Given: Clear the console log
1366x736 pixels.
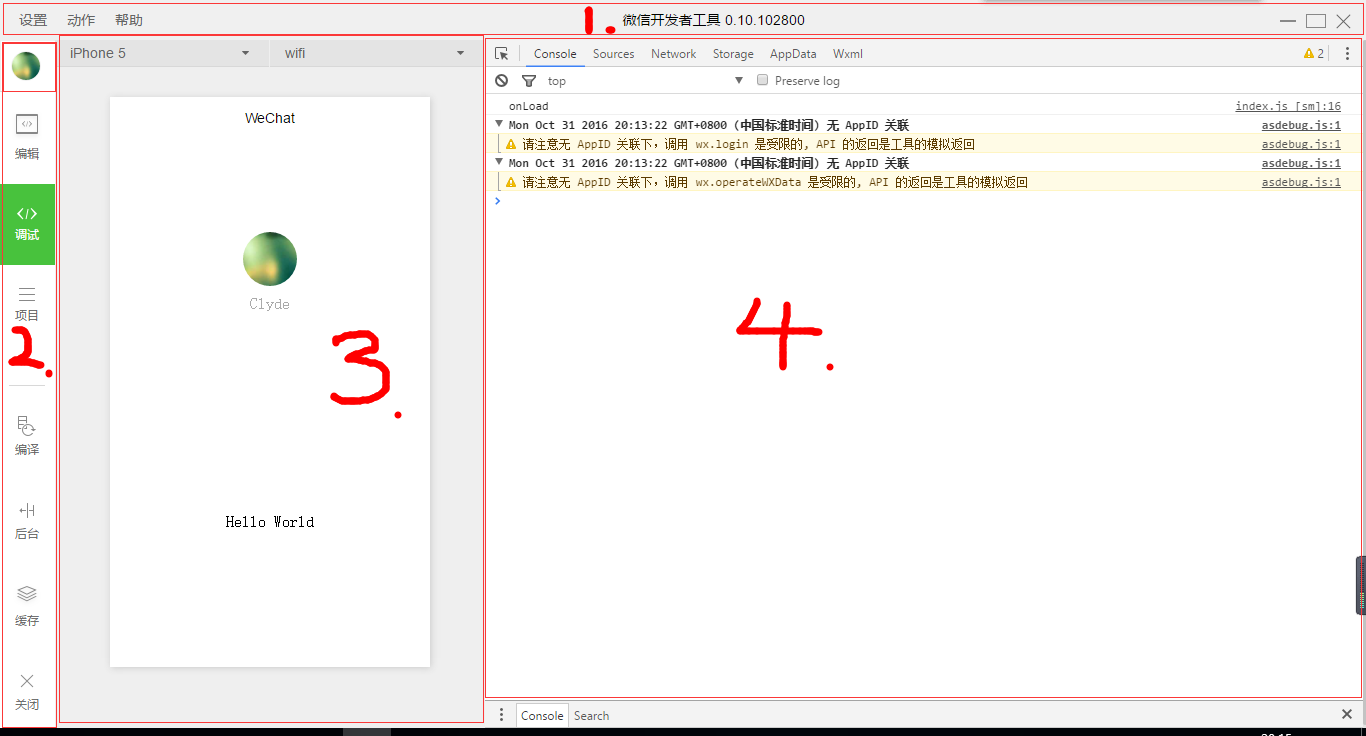Looking at the screenshot, I should (x=502, y=81).
